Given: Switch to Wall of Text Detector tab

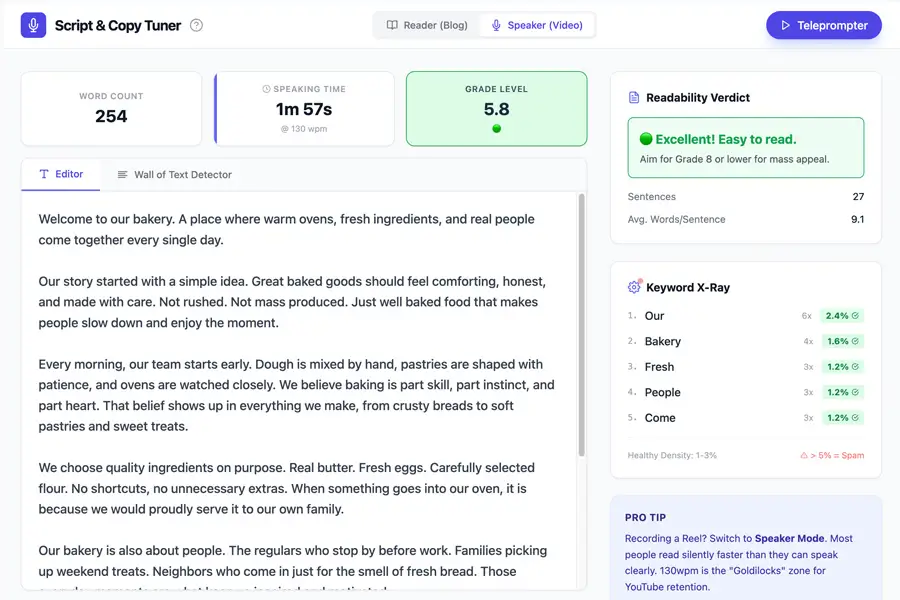Looking at the screenshot, I should (x=174, y=174).
